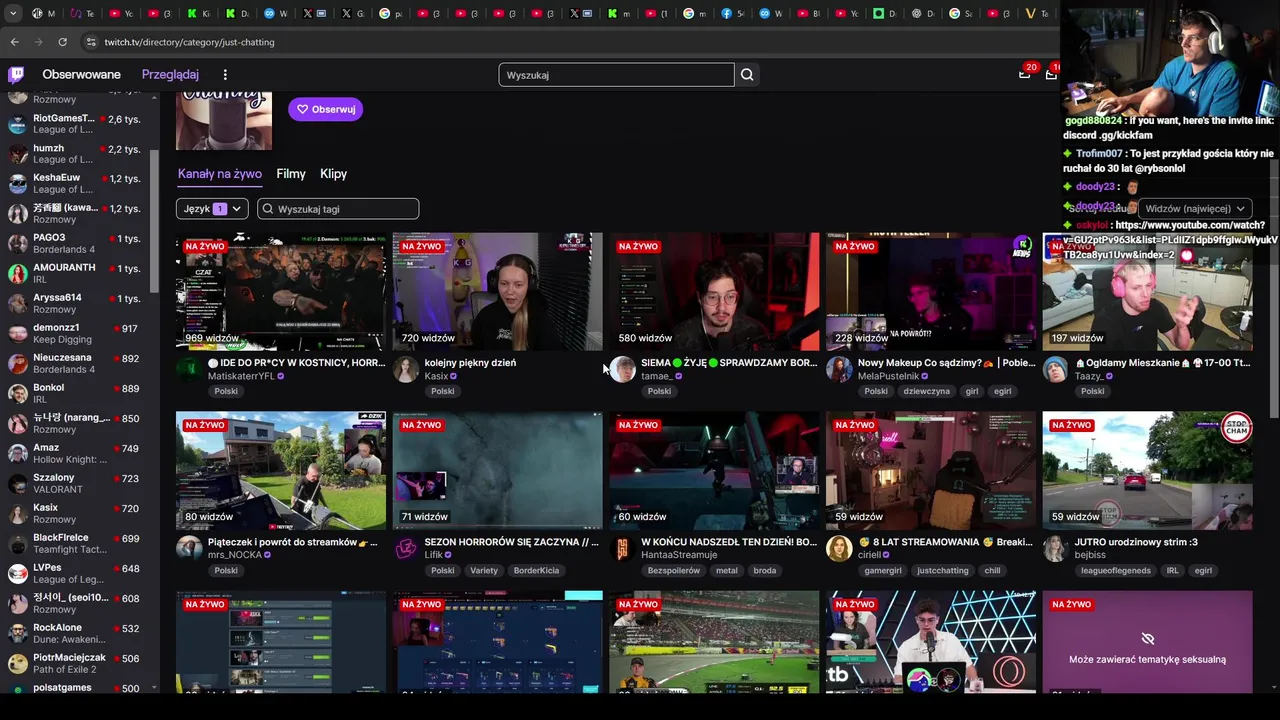
Task: Click humzh avatar in sidebar
Action: pos(17,154)
